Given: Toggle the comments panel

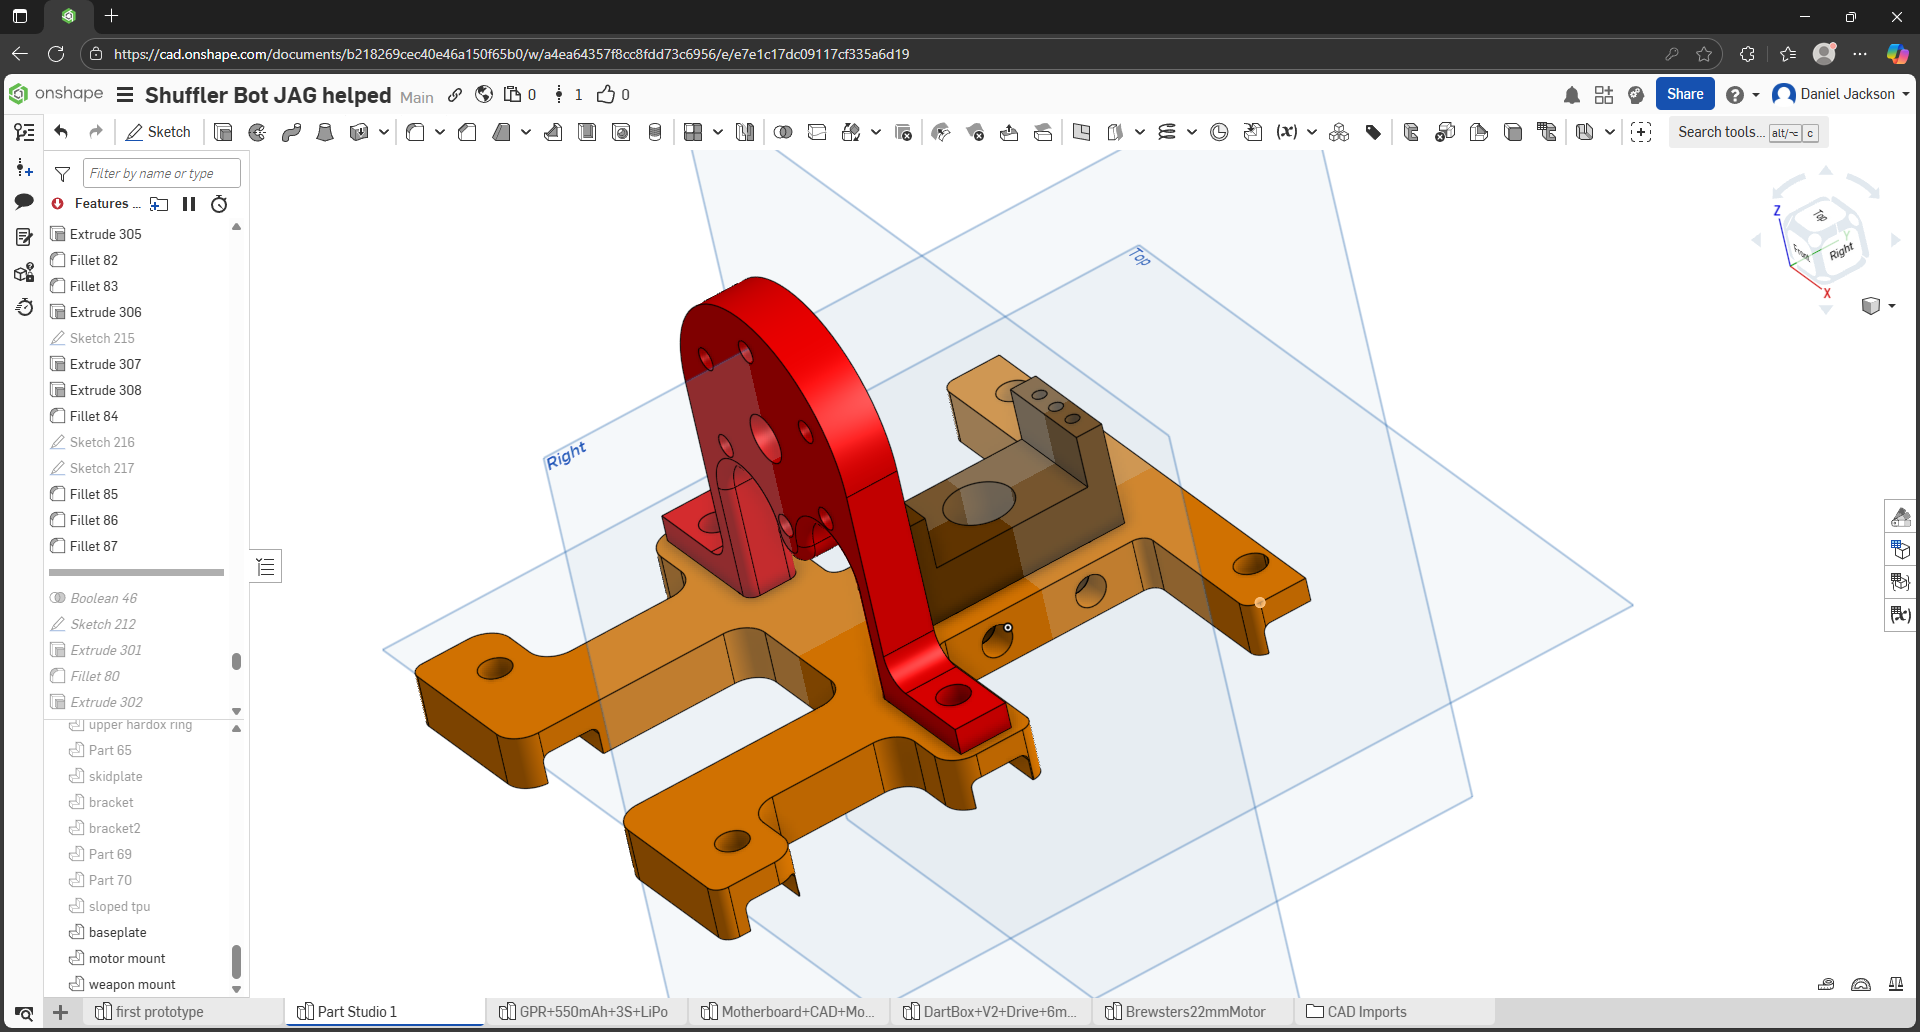Looking at the screenshot, I should point(24,202).
